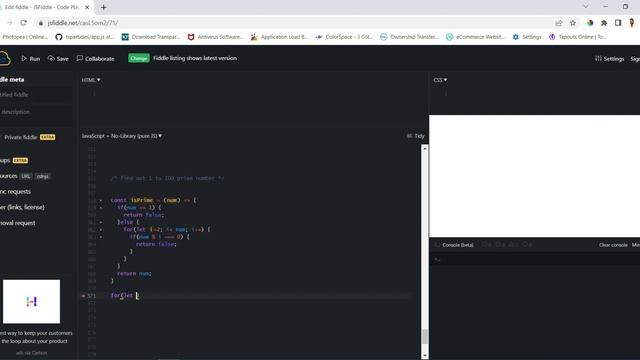Click Clear console
Viewport: 640px width, 360px height.
pyautogui.click(x=613, y=245)
